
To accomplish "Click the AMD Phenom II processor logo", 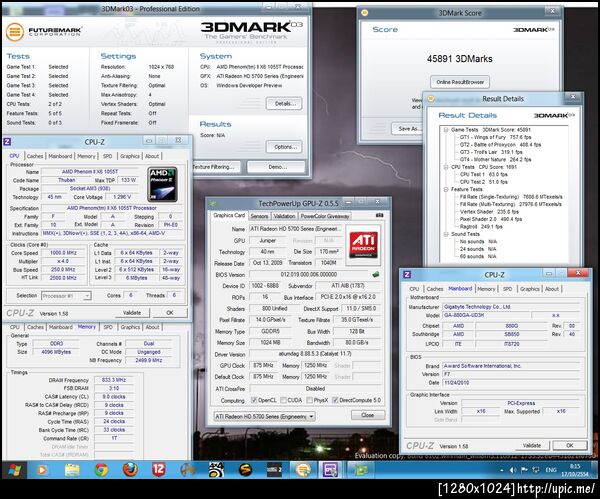I will (162, 184).
